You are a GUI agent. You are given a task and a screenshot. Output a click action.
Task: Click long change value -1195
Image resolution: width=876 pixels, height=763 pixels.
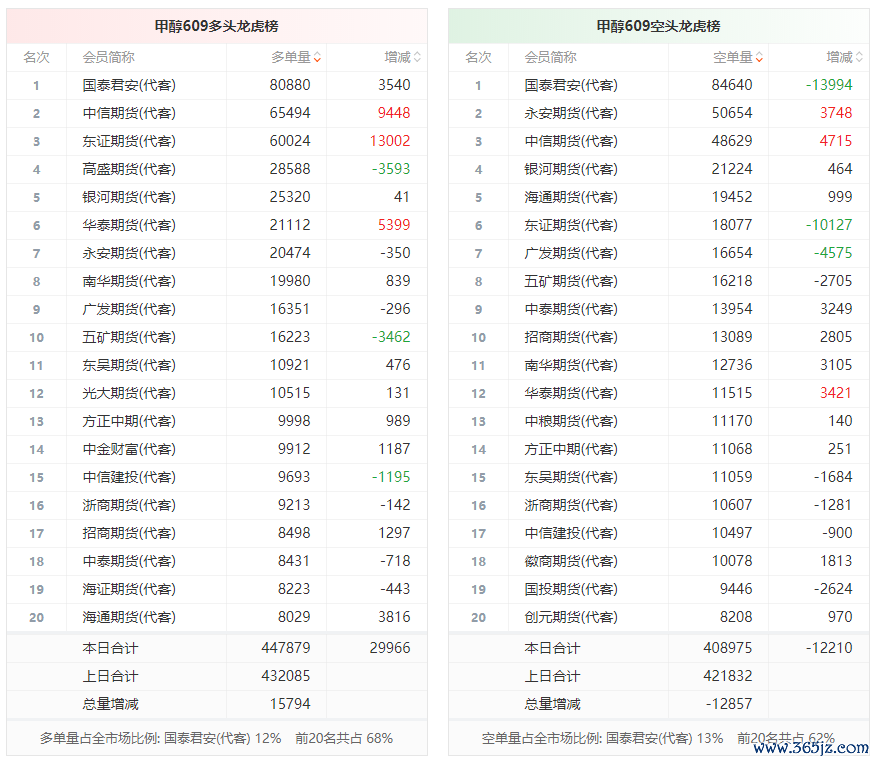[391, 476]
